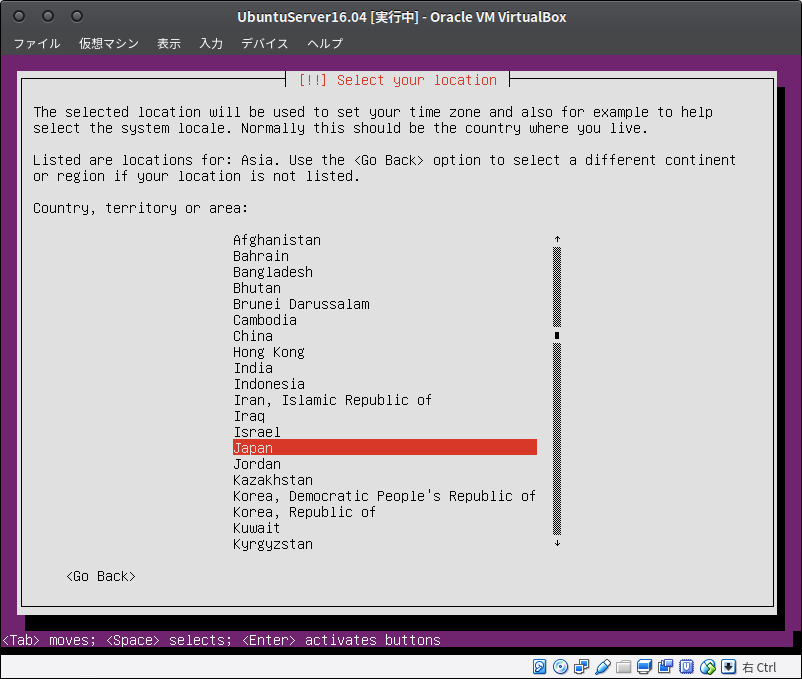Select Kuwait in the country list

(x=385, y=528)
